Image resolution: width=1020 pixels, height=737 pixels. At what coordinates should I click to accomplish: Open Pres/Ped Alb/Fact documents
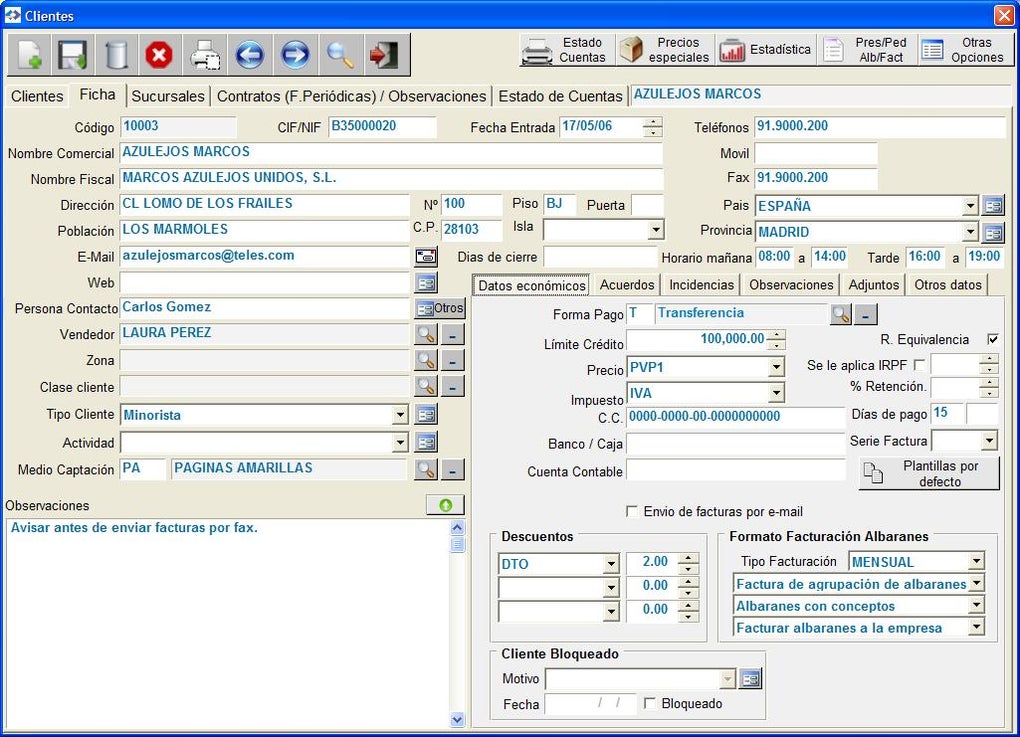pyautogui.click(x=866, y=50)
